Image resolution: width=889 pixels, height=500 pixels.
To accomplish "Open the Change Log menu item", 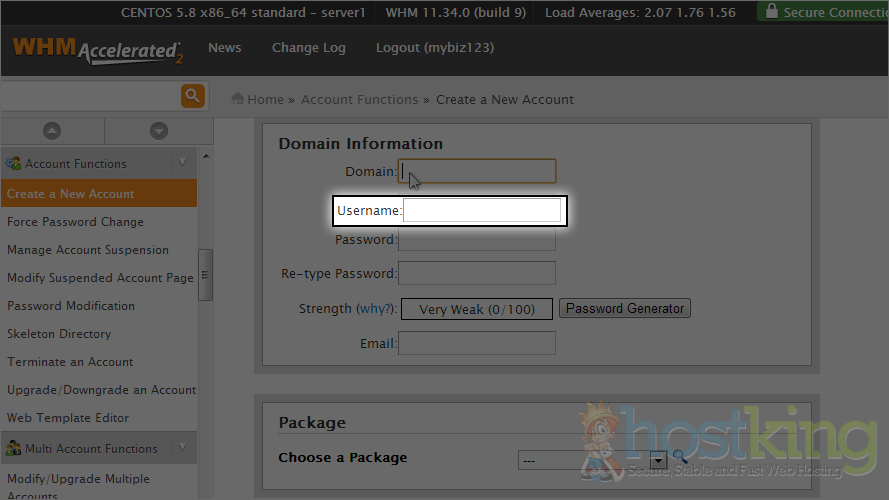I will click(x=308, y=48).
